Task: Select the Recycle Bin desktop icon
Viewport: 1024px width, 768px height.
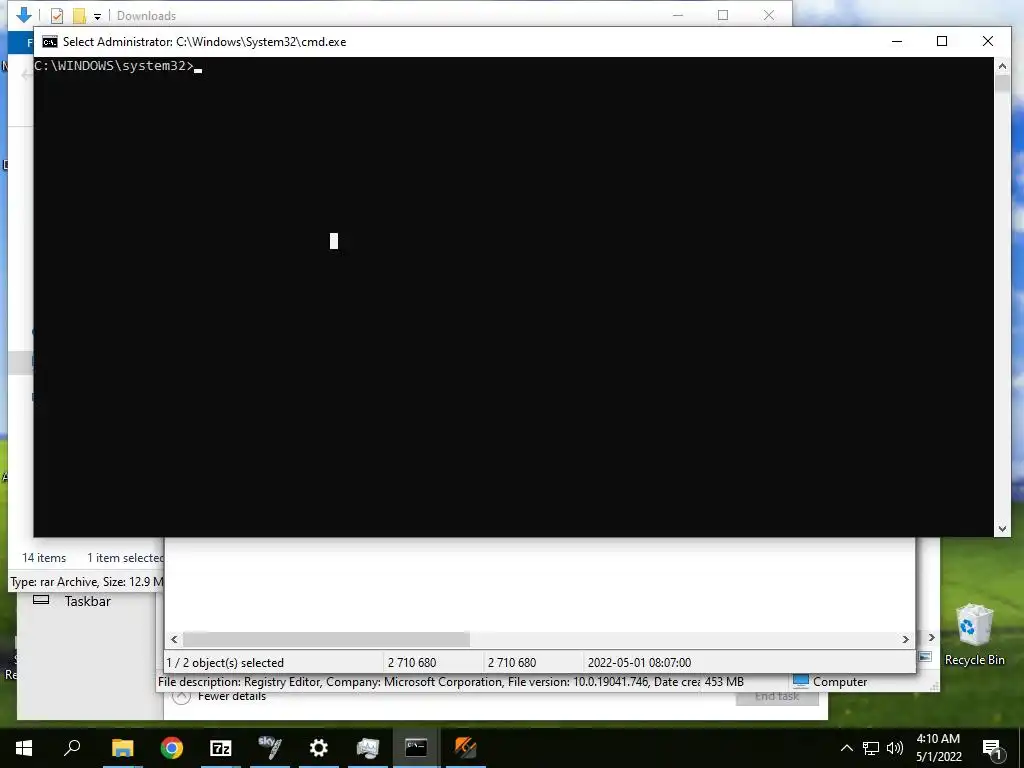Action: (974, 635)
